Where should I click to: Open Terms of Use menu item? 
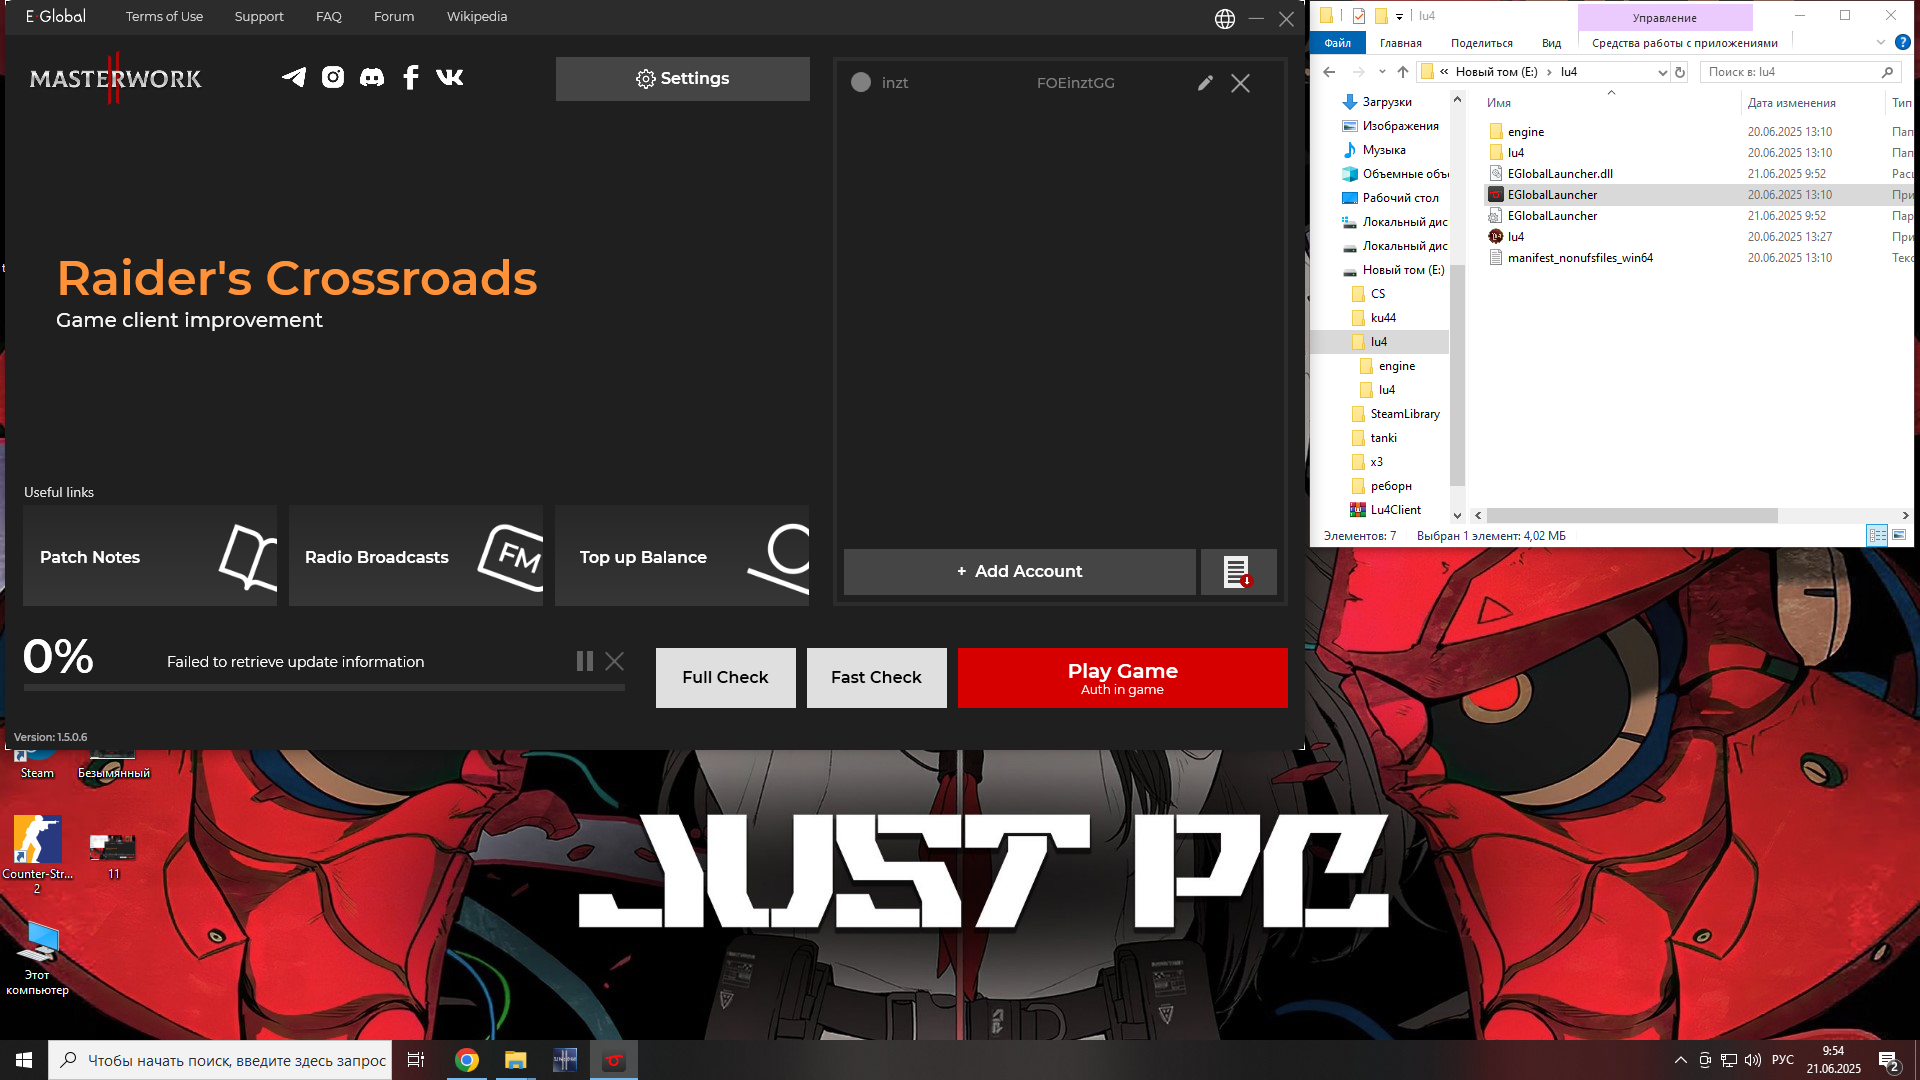pyautogui.click(x=164, y=17)
